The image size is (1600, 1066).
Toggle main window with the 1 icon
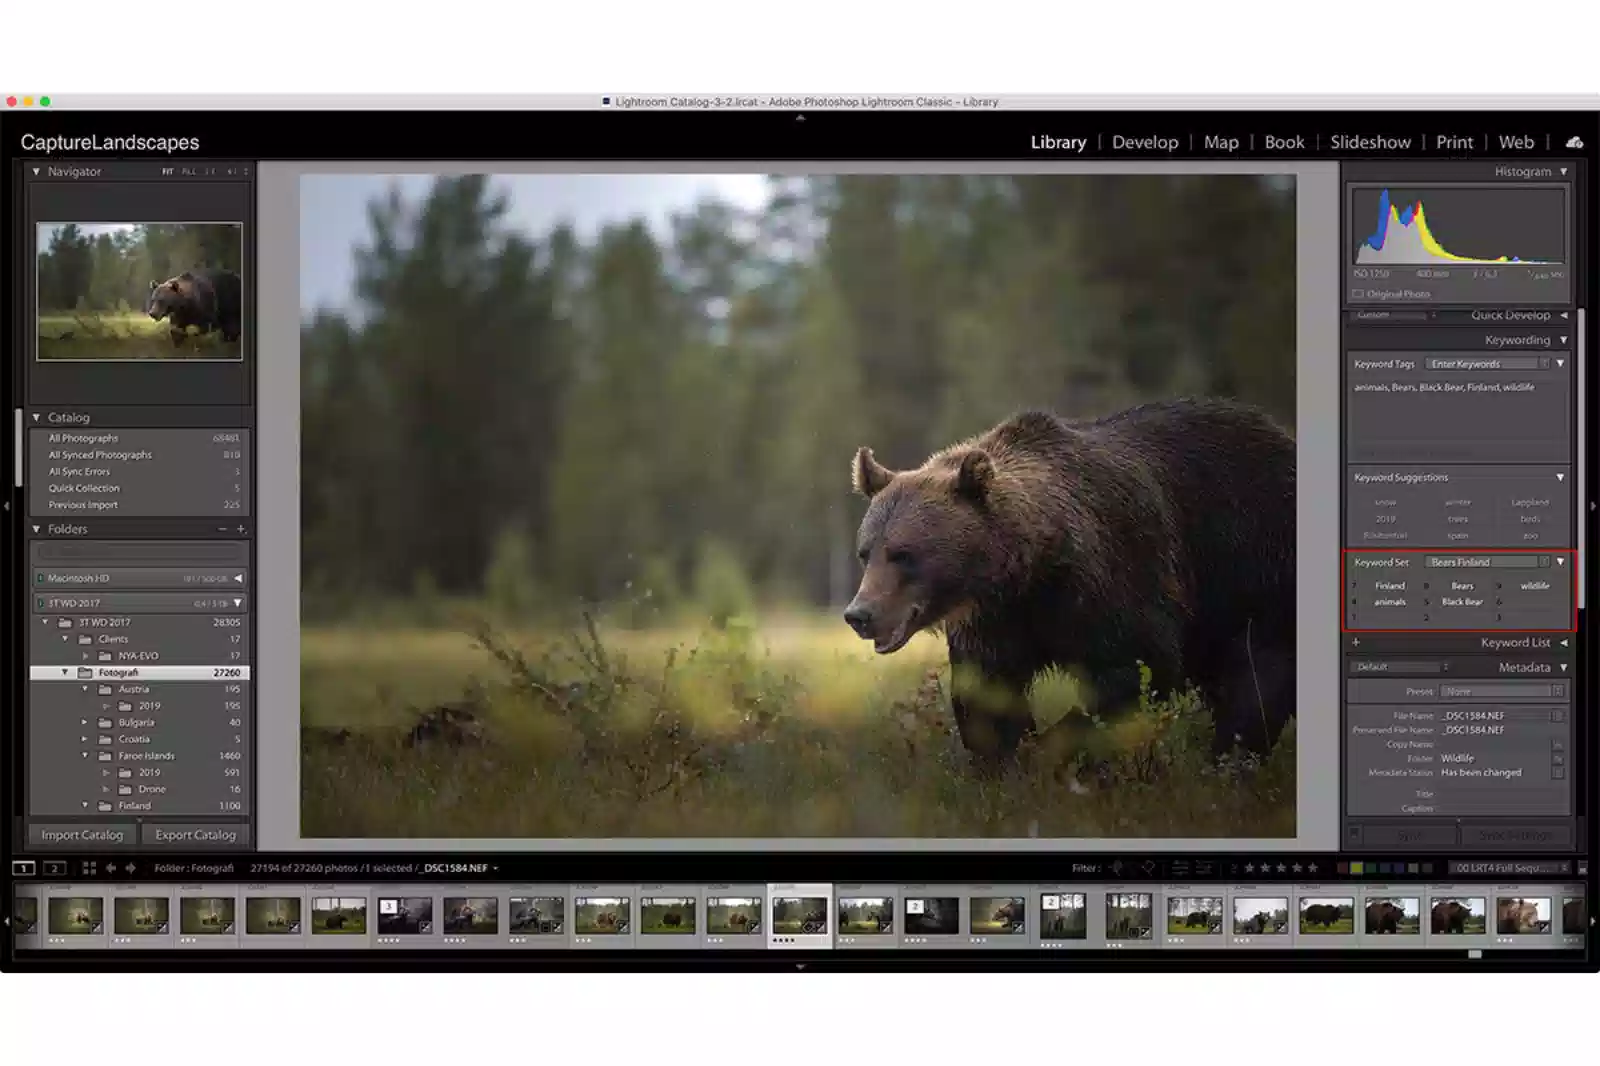[23, 868]
